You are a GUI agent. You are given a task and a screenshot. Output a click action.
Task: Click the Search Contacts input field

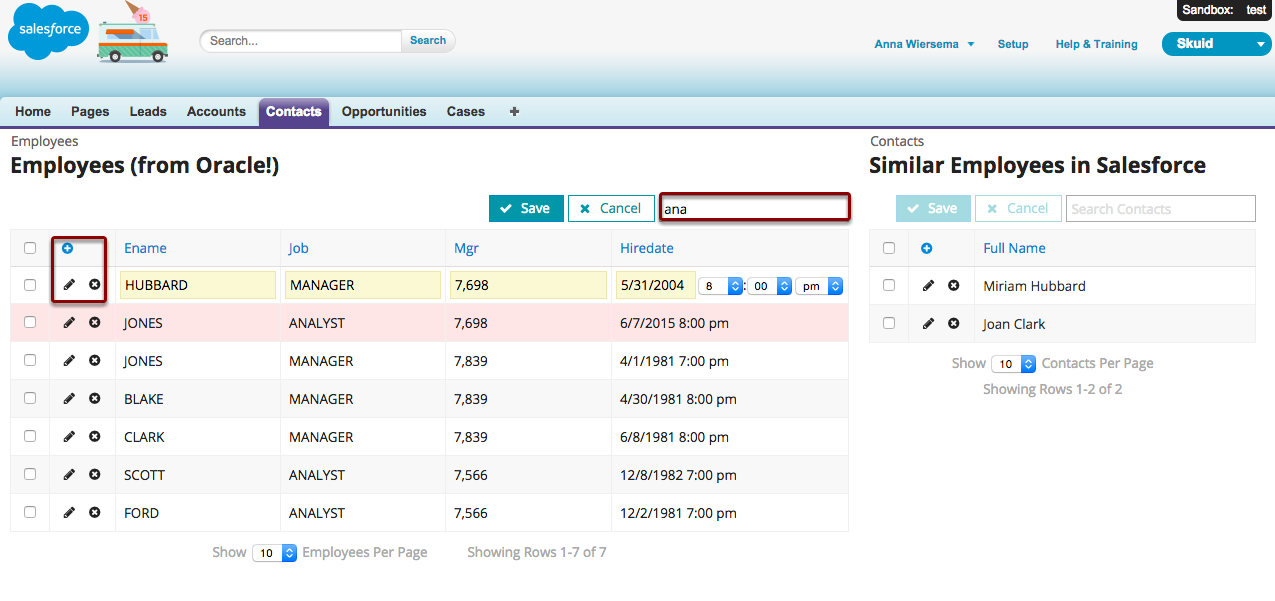click(x=1160, y=209)
